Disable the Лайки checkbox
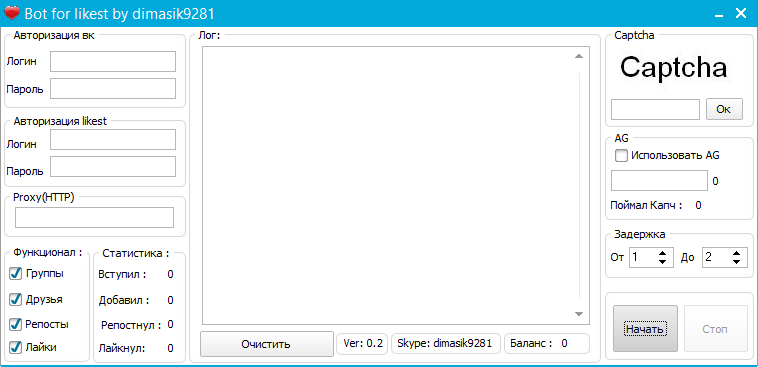The image size is (758, 367). 16,347
